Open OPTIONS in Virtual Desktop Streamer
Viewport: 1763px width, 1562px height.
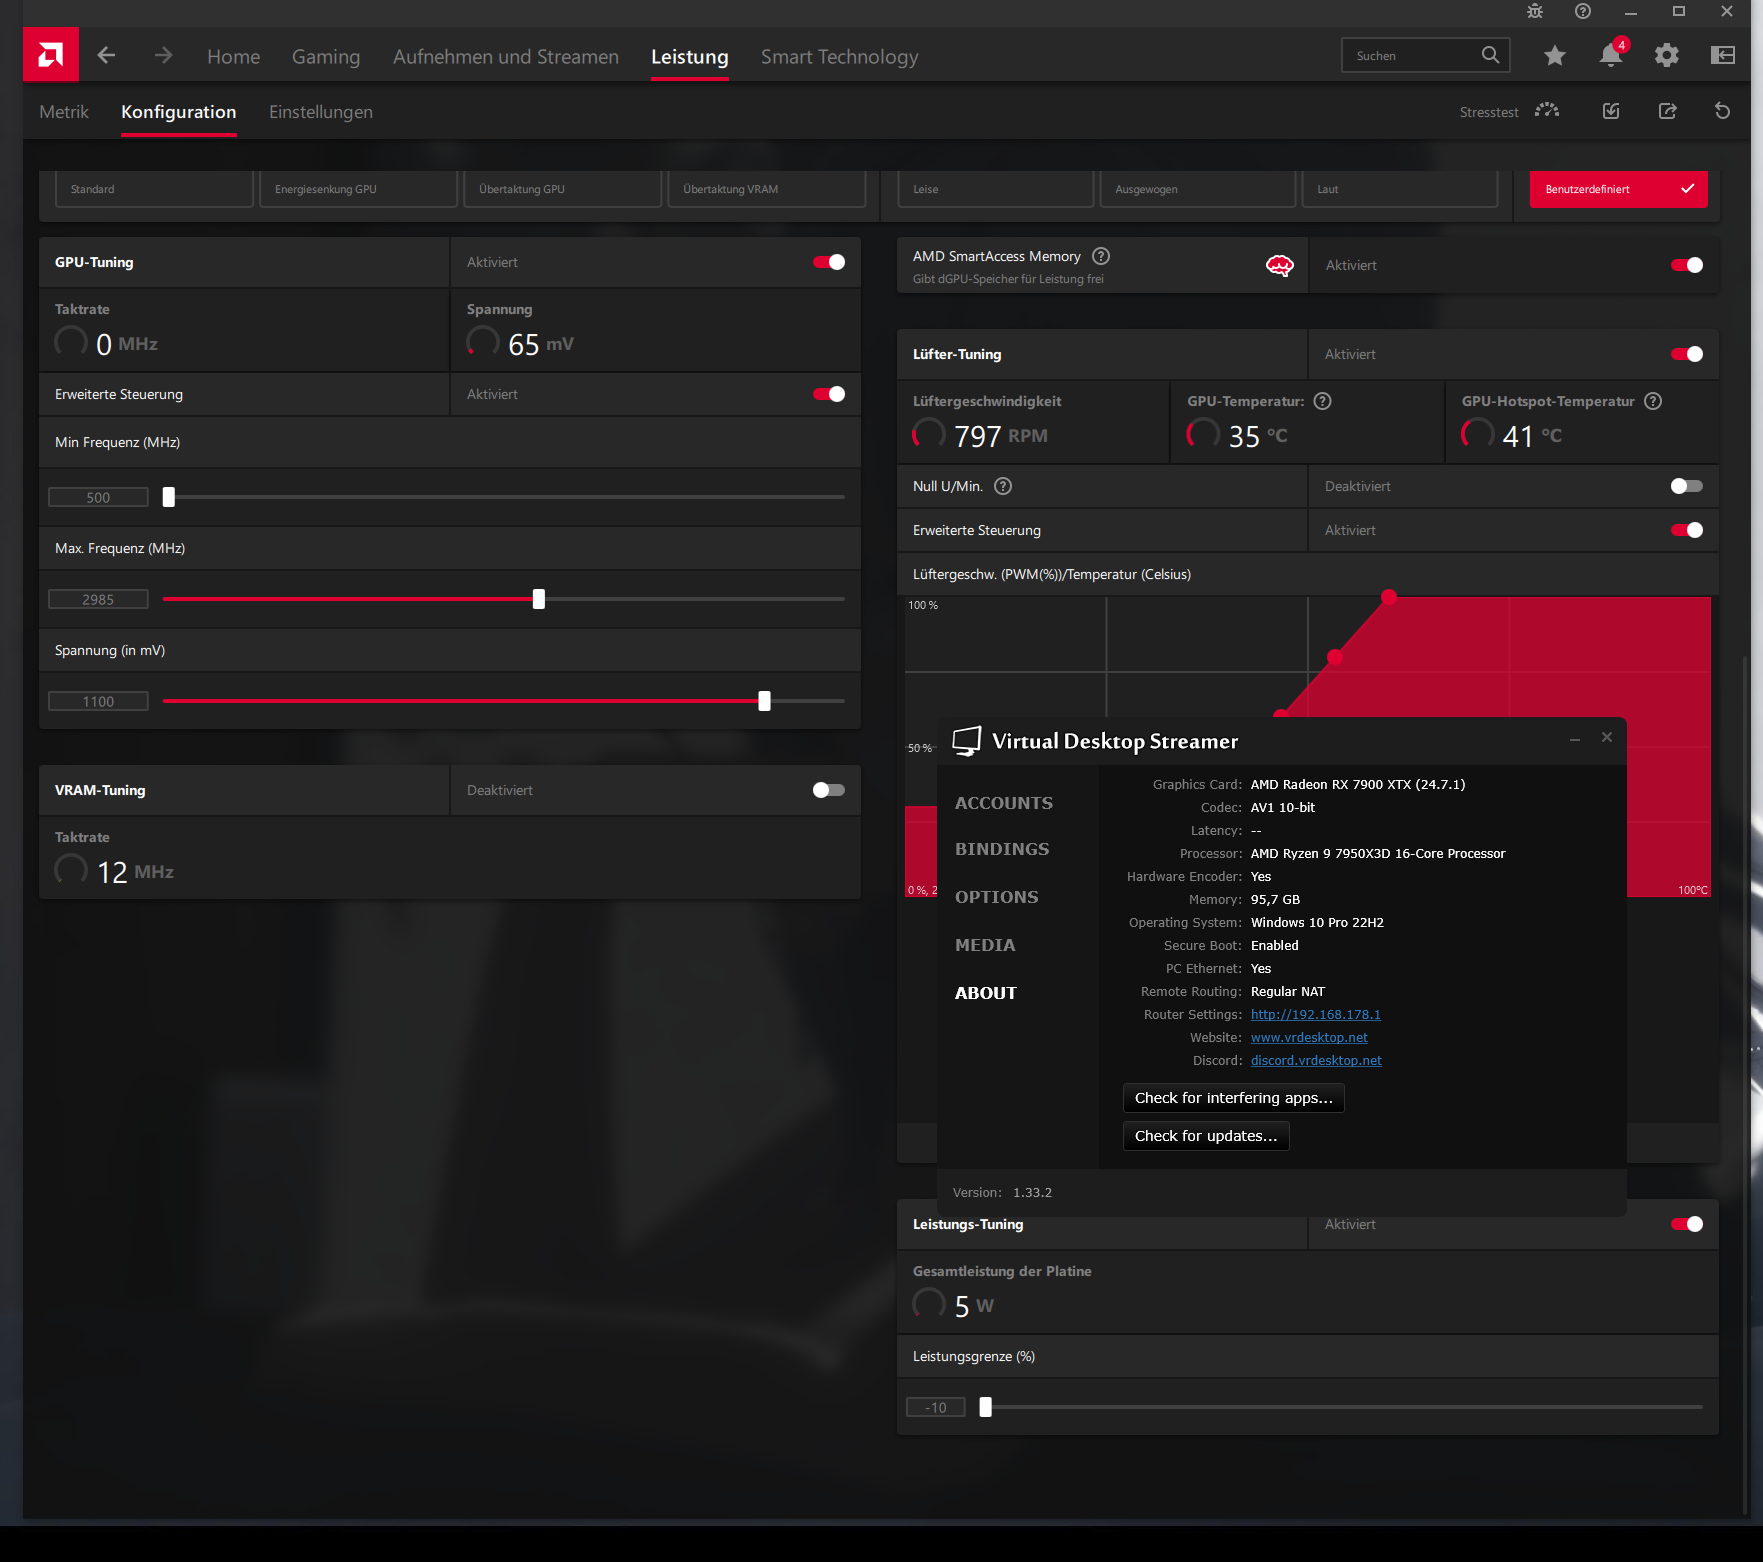pos(997,897)
